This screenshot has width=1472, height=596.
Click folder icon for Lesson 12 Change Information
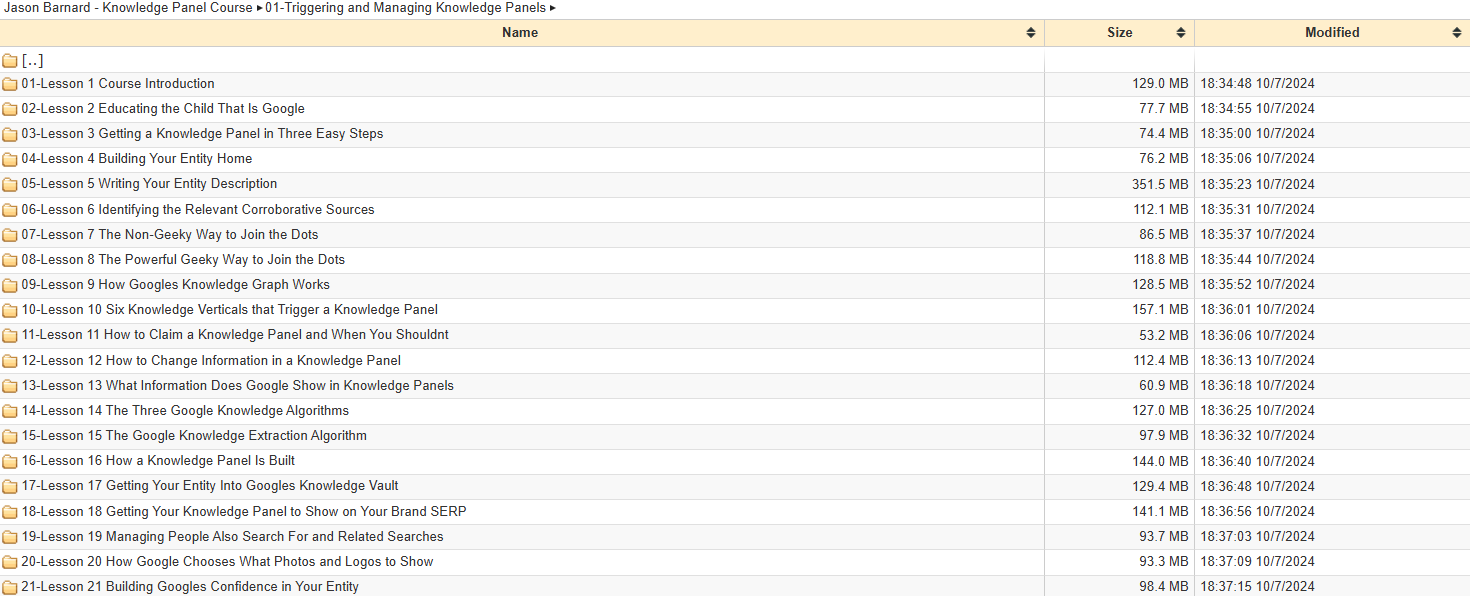click(x=10, y=361)
